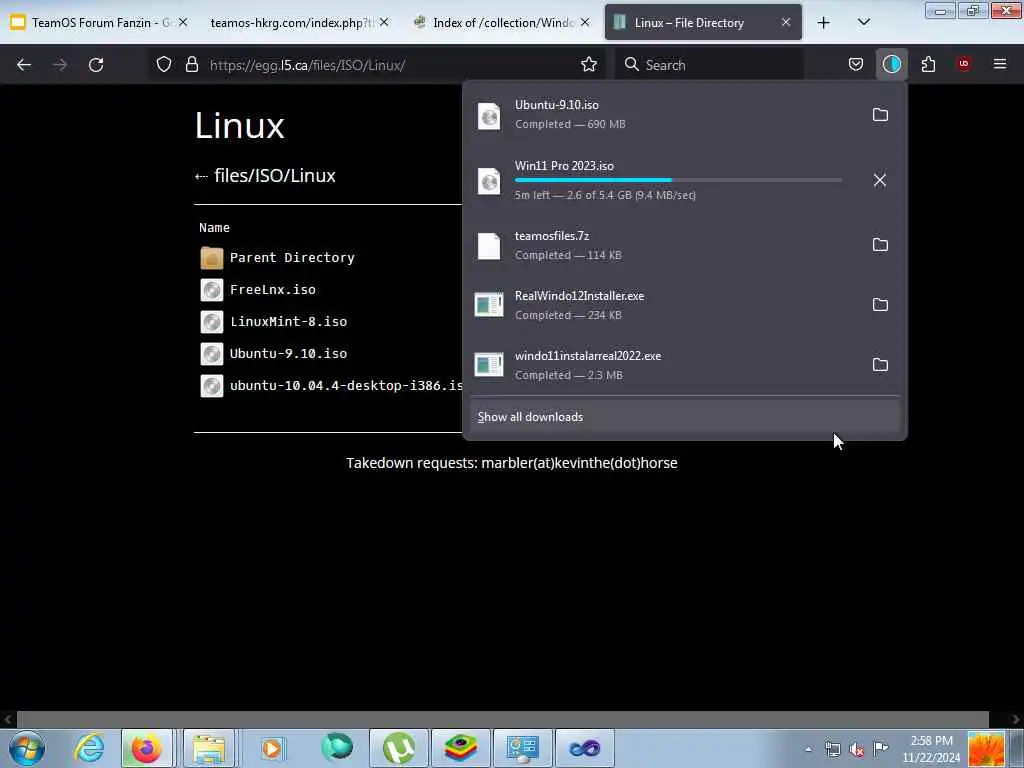This screenshot has width=1024, height=768.
Task: Close the Linux – File Directory tab
Action: click(786, 23)
